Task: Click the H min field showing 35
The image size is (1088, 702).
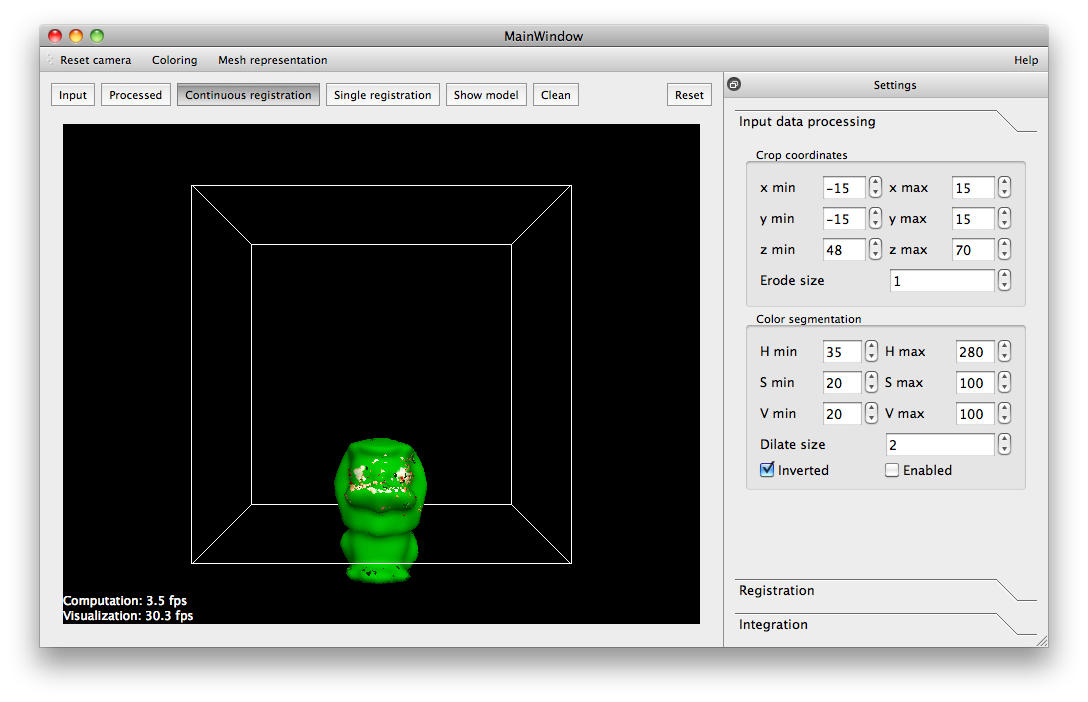Action: pyautogui.click(x=842, y=352)
